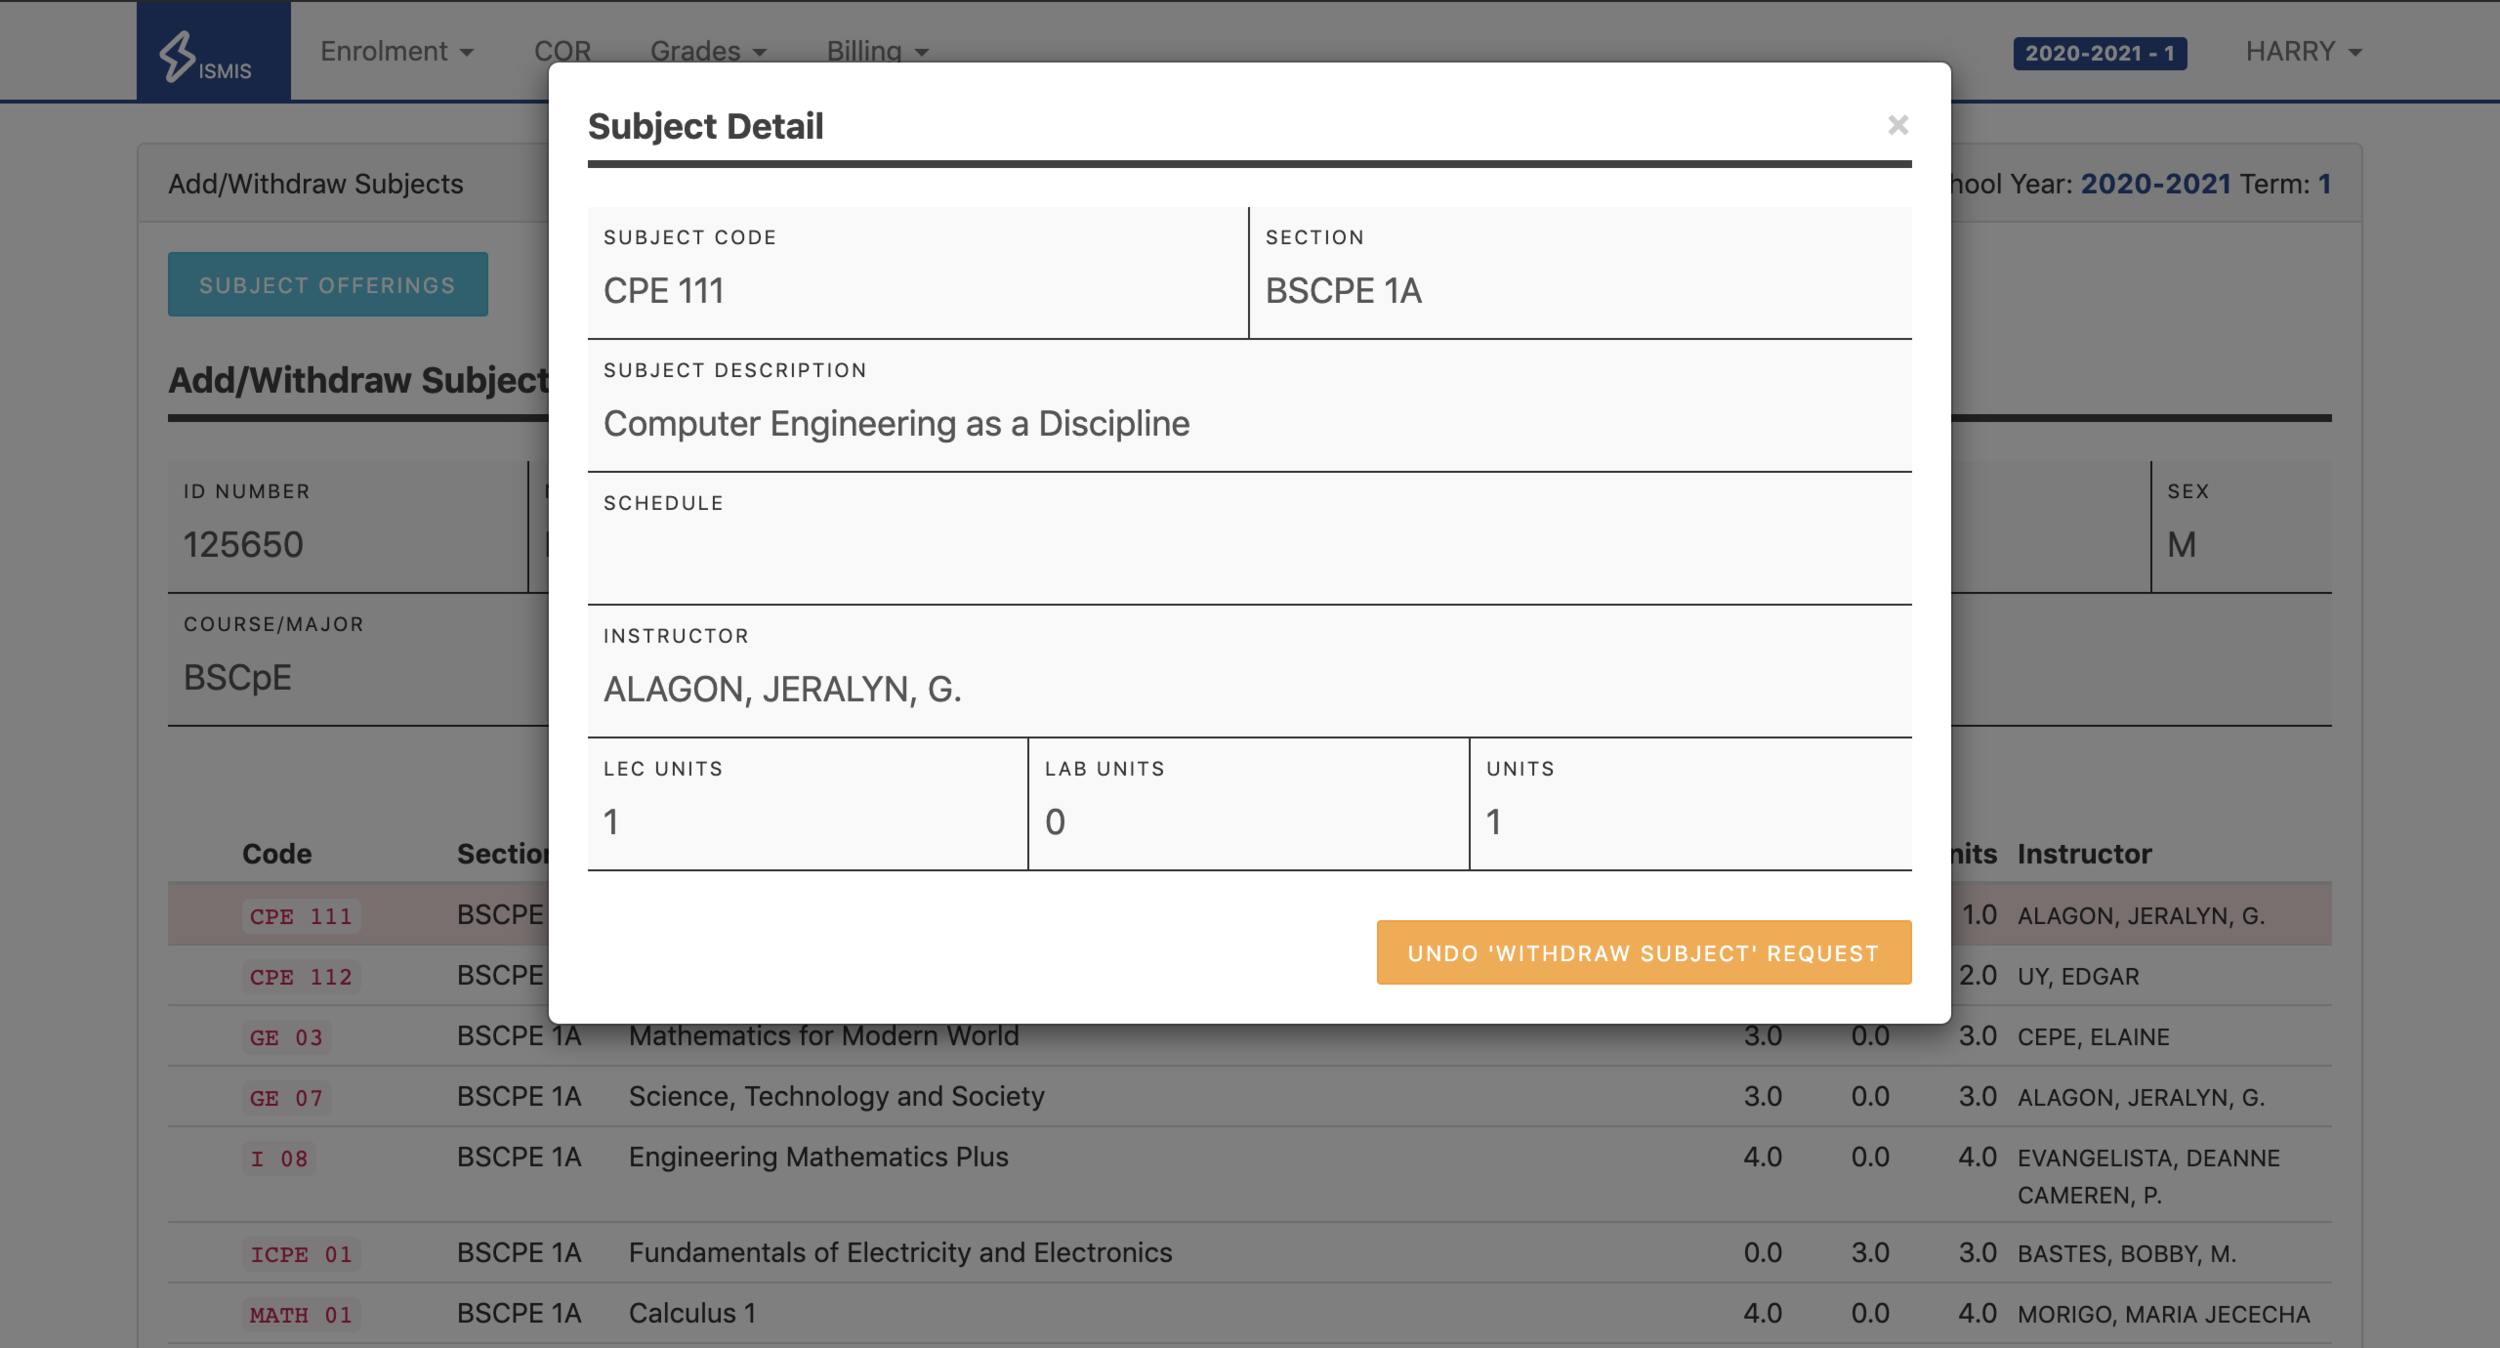Image resolution: width=2500 pixels, height=1348 pixels.
Task: Open the Billing dropdown menu
Action: tap(877, 51)
